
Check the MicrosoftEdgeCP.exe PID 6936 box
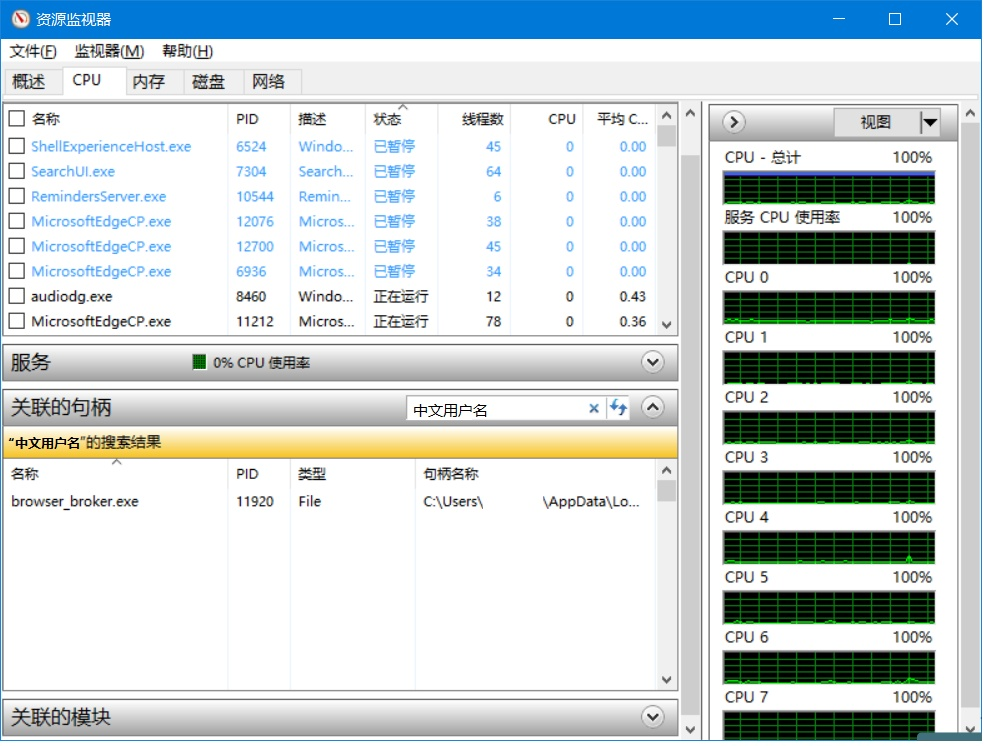tap(17, 271)
